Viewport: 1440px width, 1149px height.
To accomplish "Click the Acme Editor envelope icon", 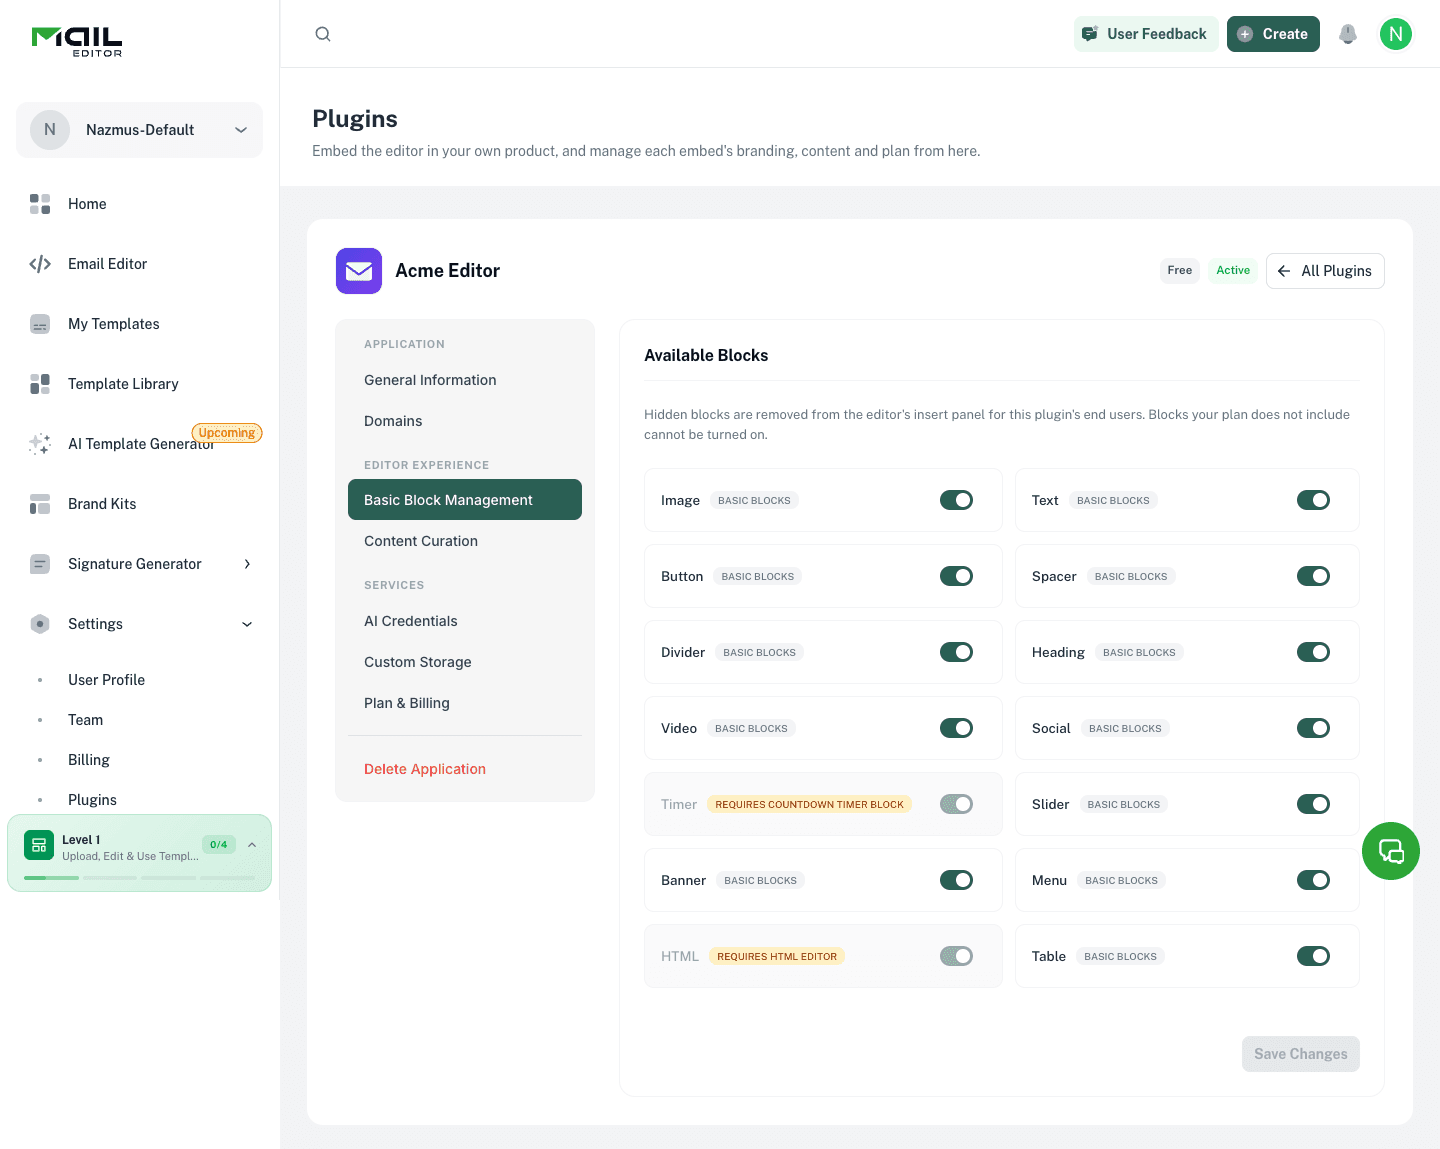I will [x=359, y=271].
